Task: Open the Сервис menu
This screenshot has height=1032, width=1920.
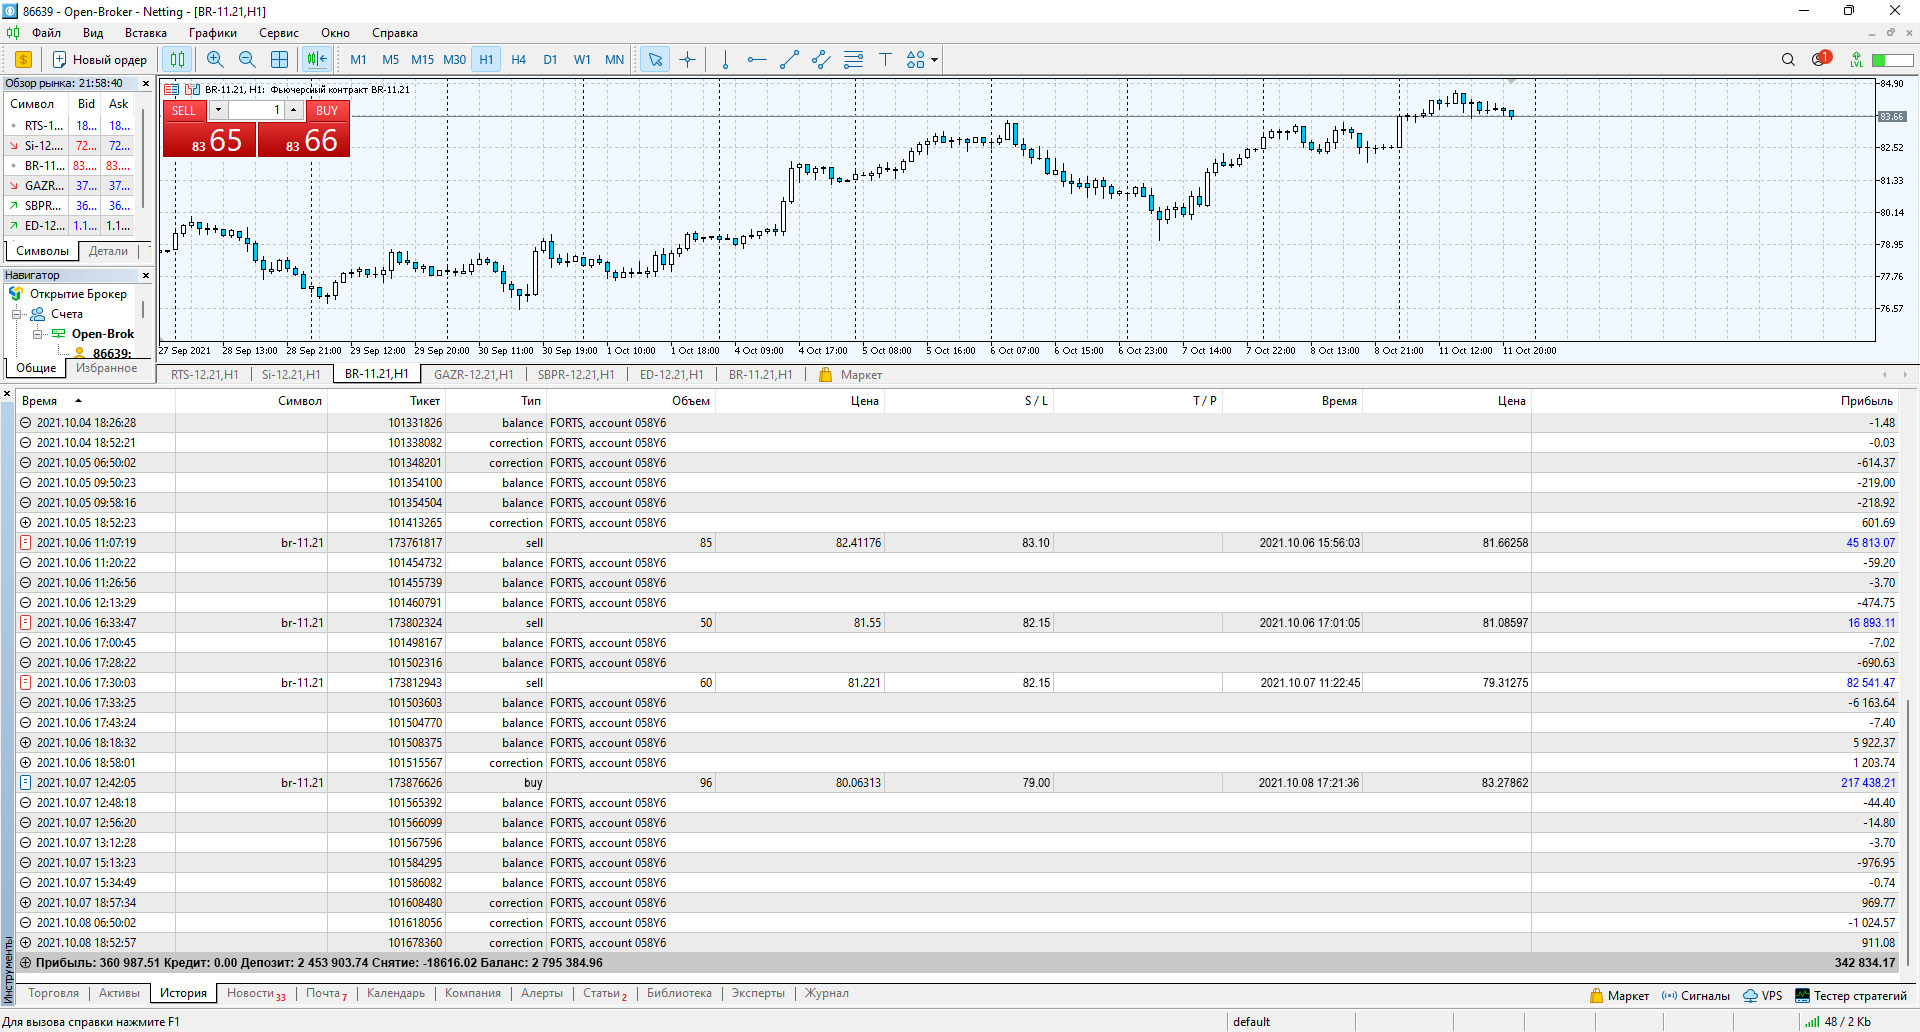Action: click(279, 33)
